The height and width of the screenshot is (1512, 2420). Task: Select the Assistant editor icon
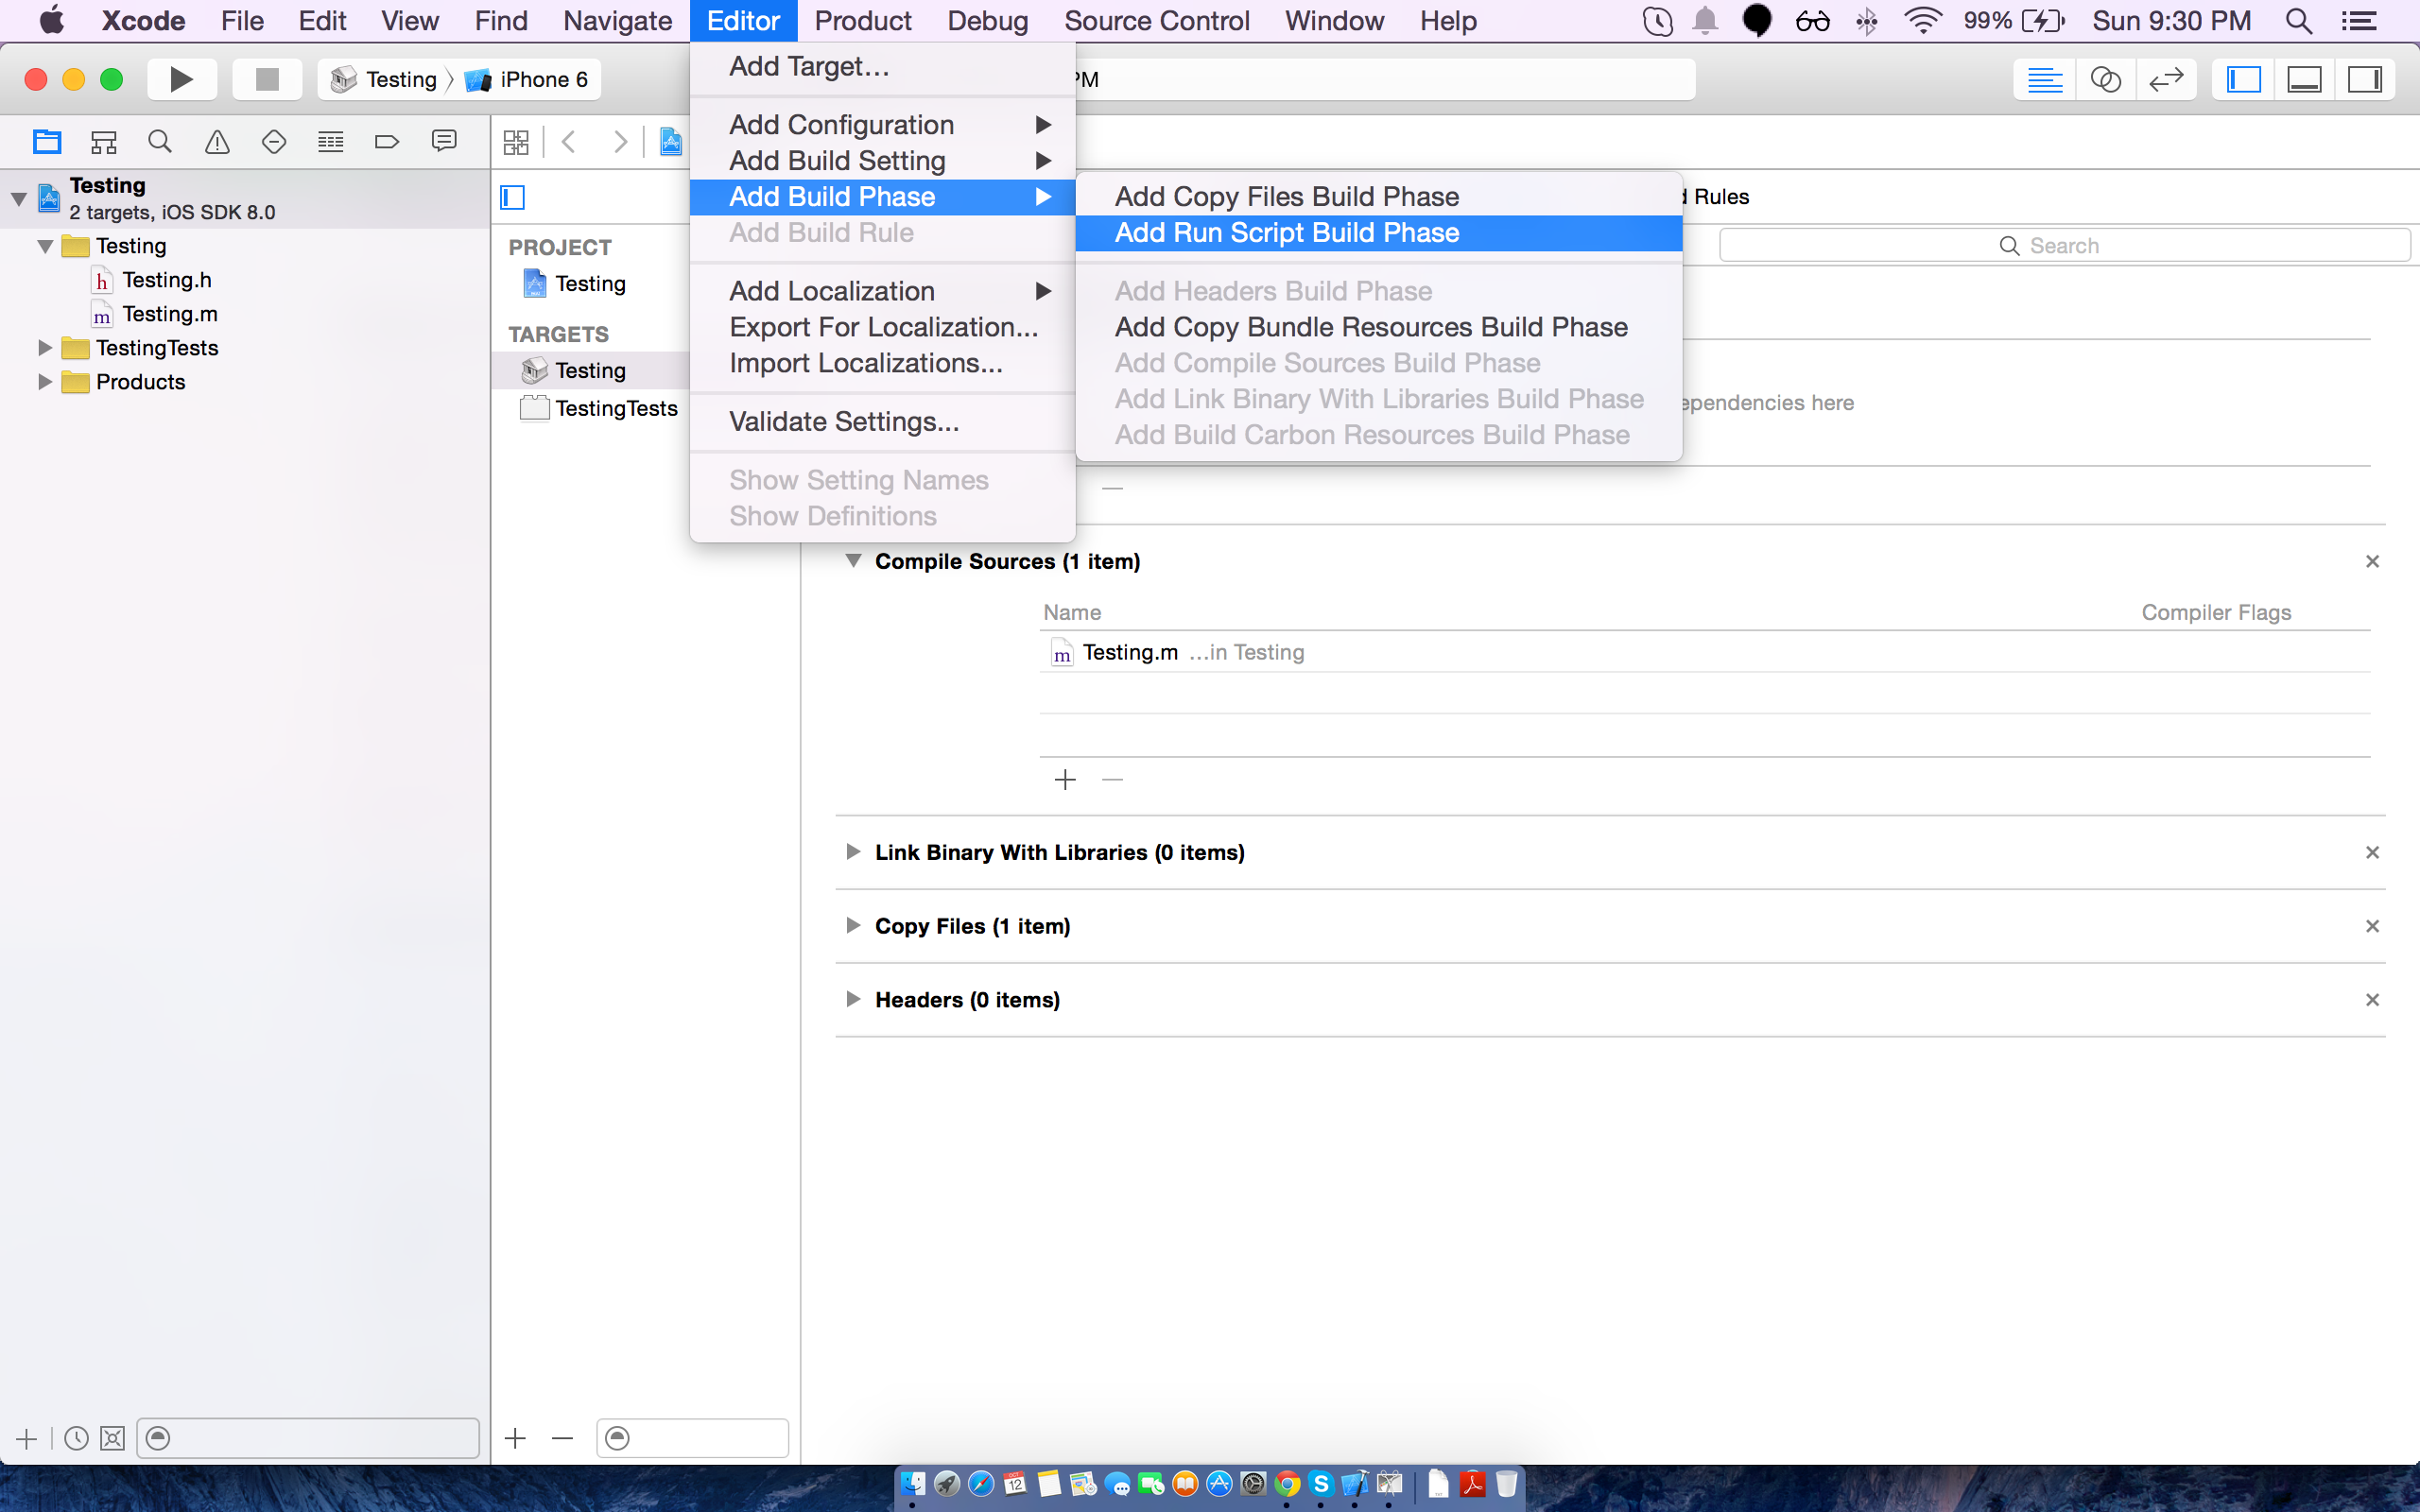pyautogui.click(x=2105, y=79)
